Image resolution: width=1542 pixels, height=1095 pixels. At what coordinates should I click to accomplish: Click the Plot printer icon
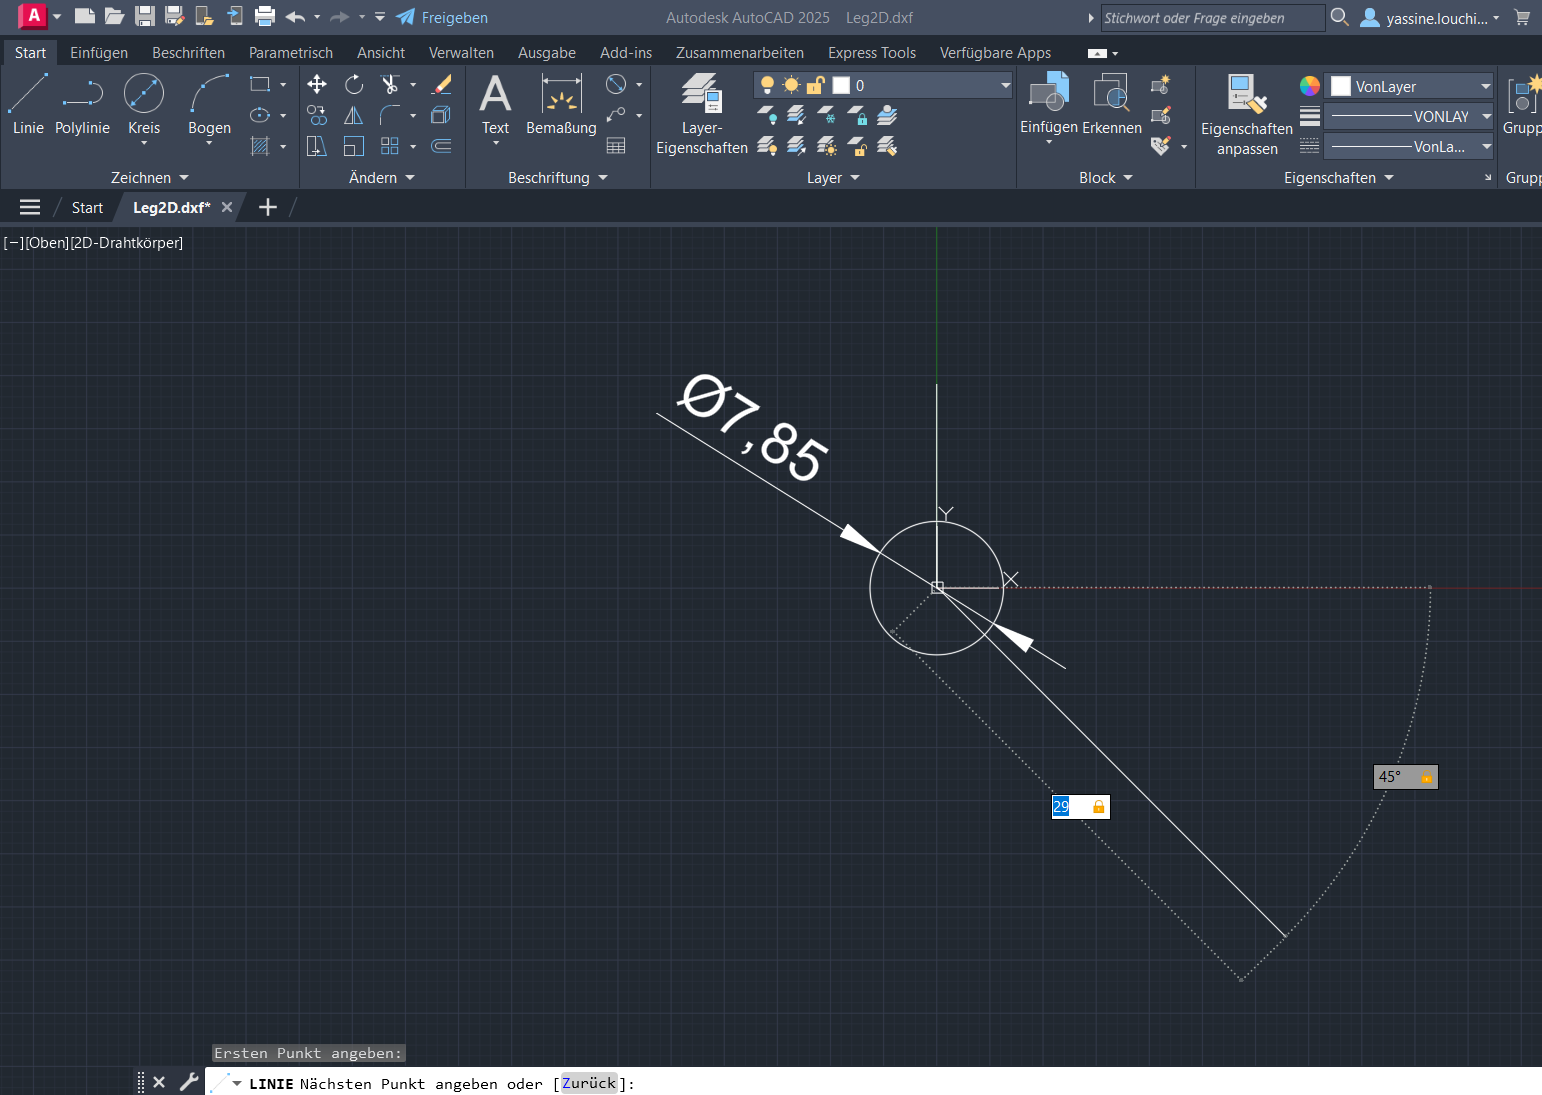pos(265,16)
